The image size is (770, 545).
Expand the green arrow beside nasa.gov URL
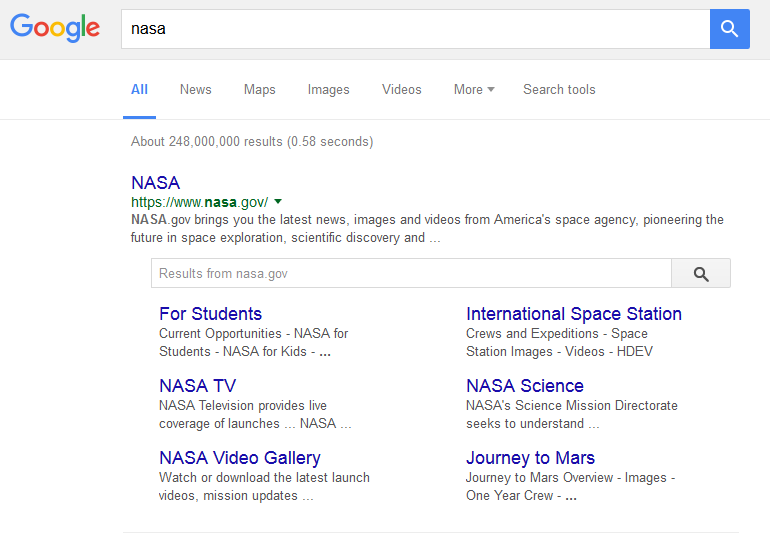click(x=278, y=201)
